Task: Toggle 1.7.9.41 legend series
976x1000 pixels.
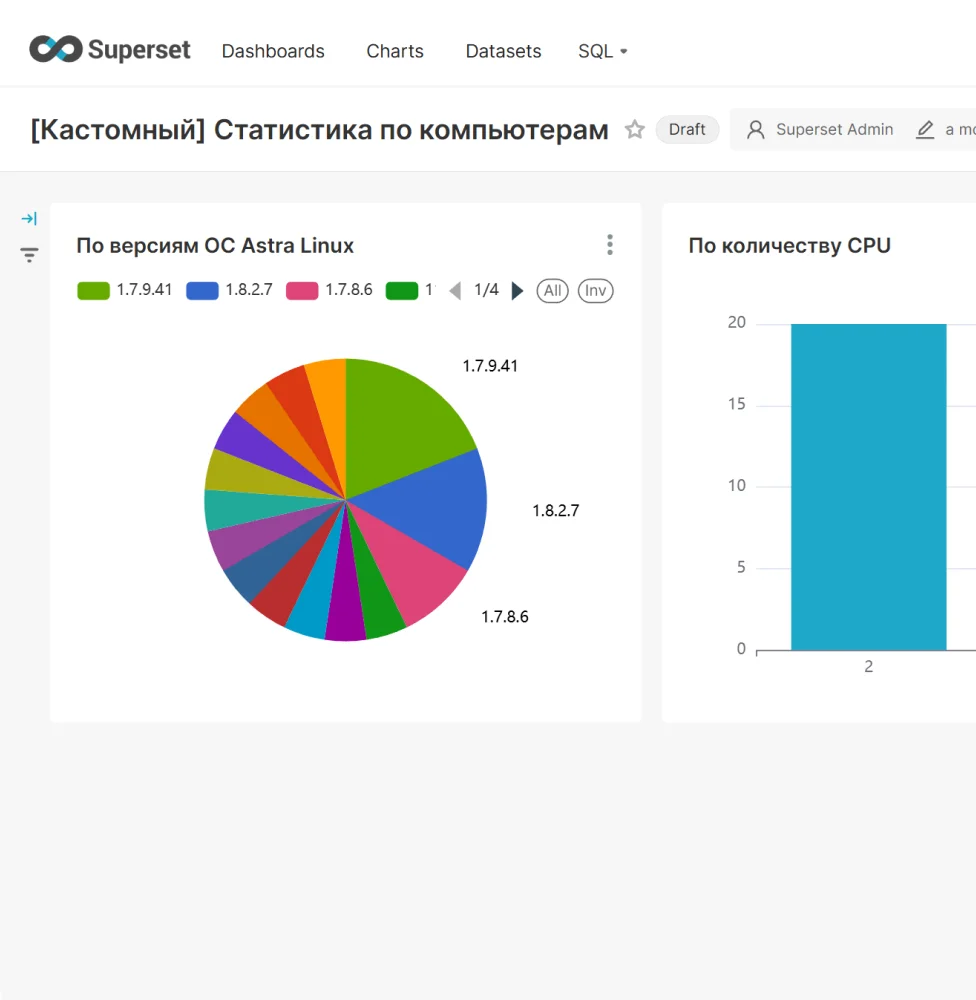Action: (x=125, y=290)
